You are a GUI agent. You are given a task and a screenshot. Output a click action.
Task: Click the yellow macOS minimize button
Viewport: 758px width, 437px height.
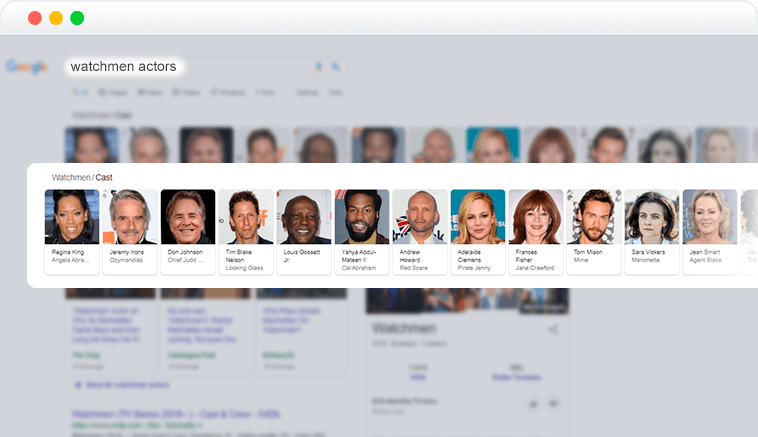56,18
